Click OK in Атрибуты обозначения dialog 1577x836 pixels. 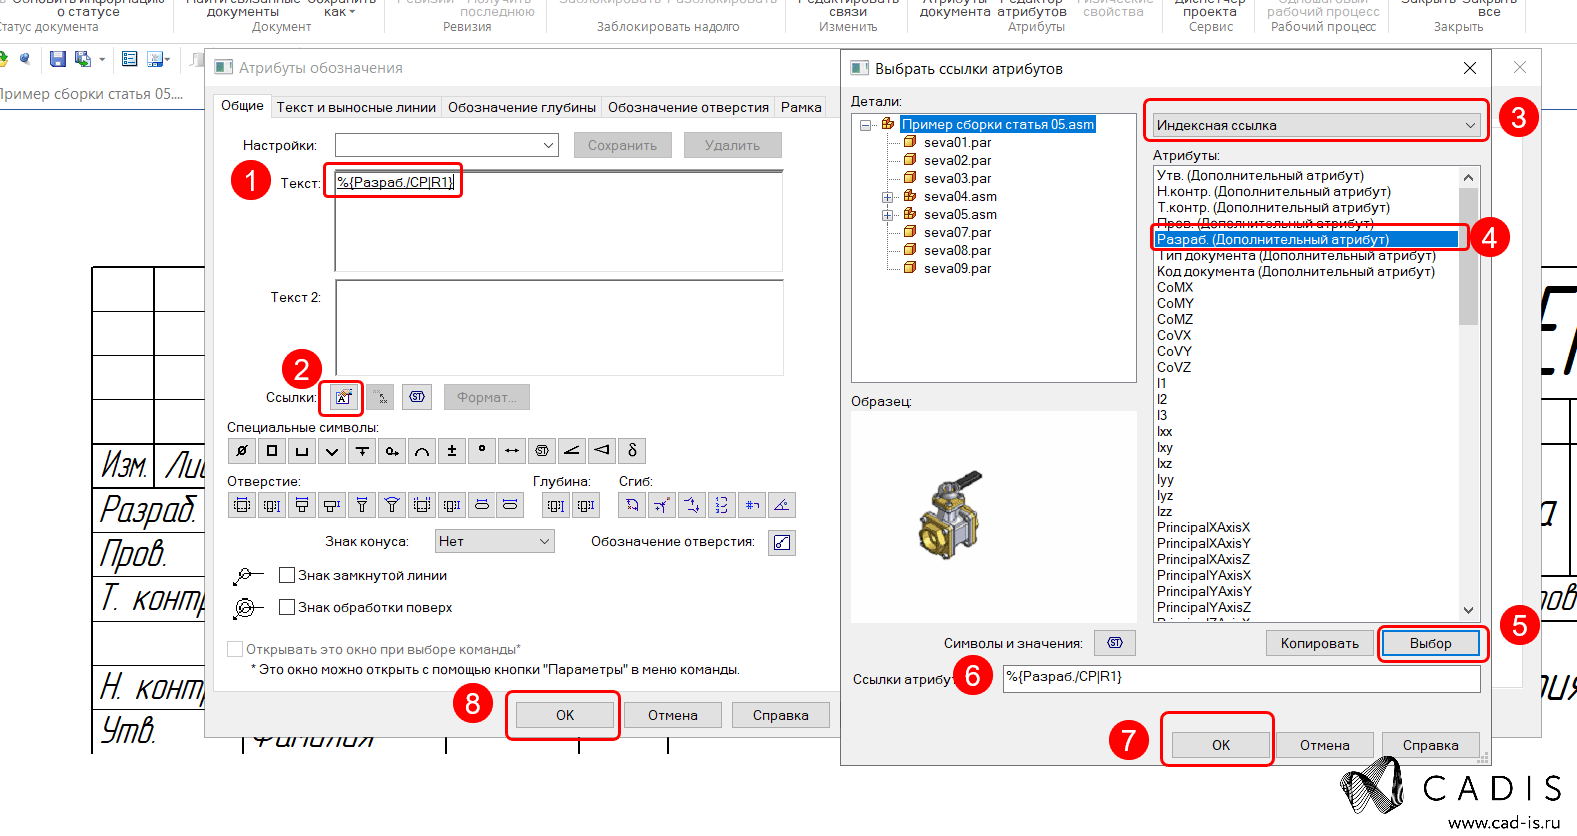coord(565,715)
